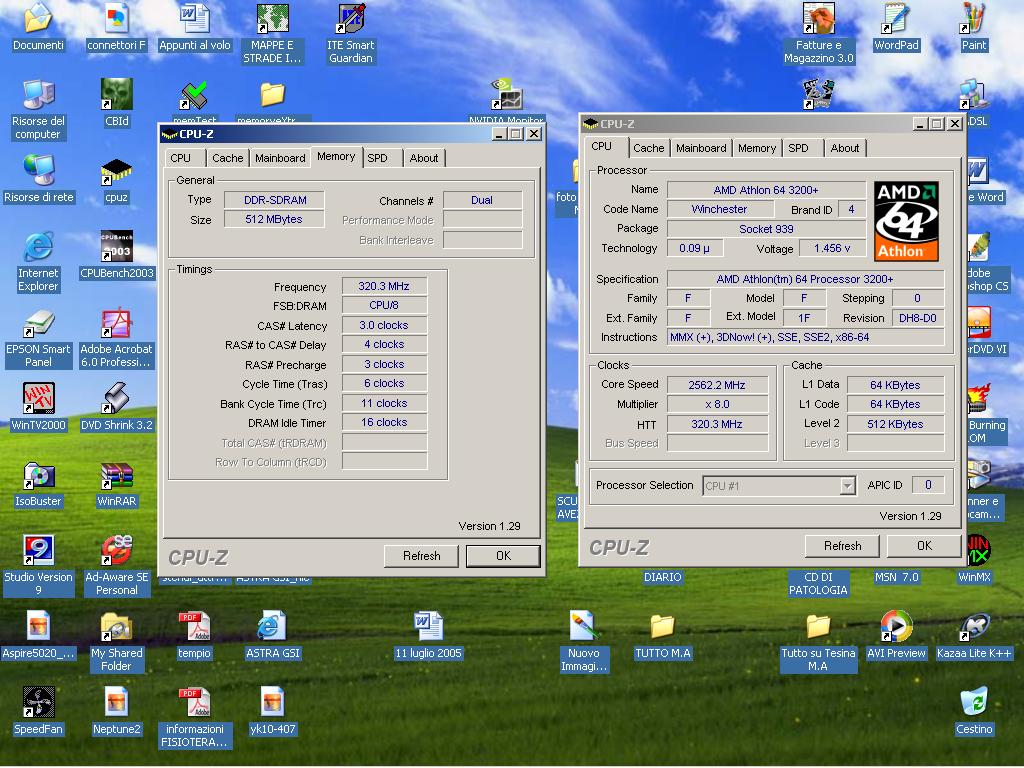1024x768 pixels.
Task: Click OK in the Memory CPU-Z window
Action: coord(503,556)
